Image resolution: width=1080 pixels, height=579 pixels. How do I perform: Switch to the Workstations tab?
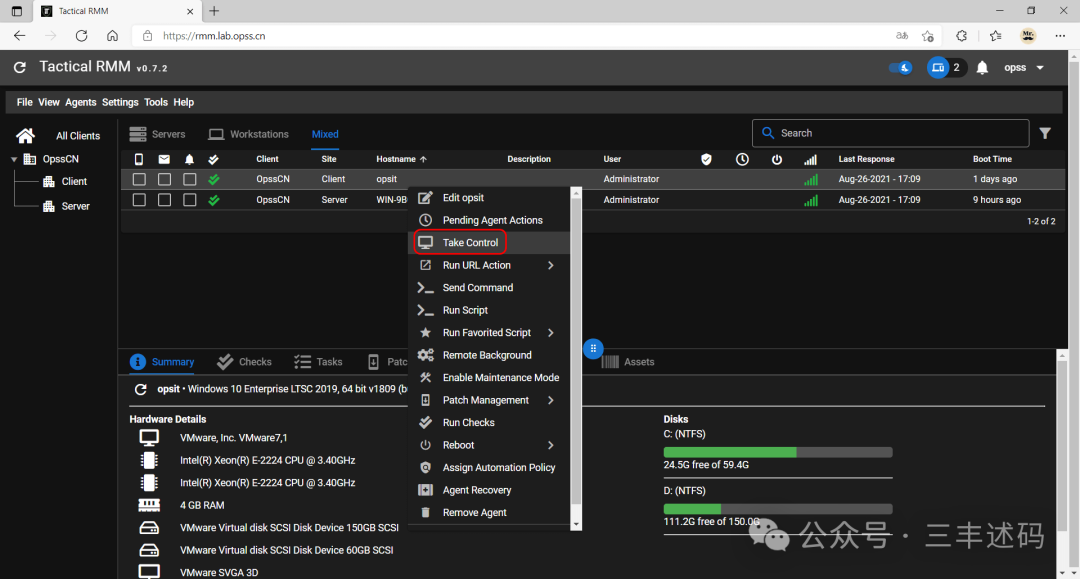[249, 134]
